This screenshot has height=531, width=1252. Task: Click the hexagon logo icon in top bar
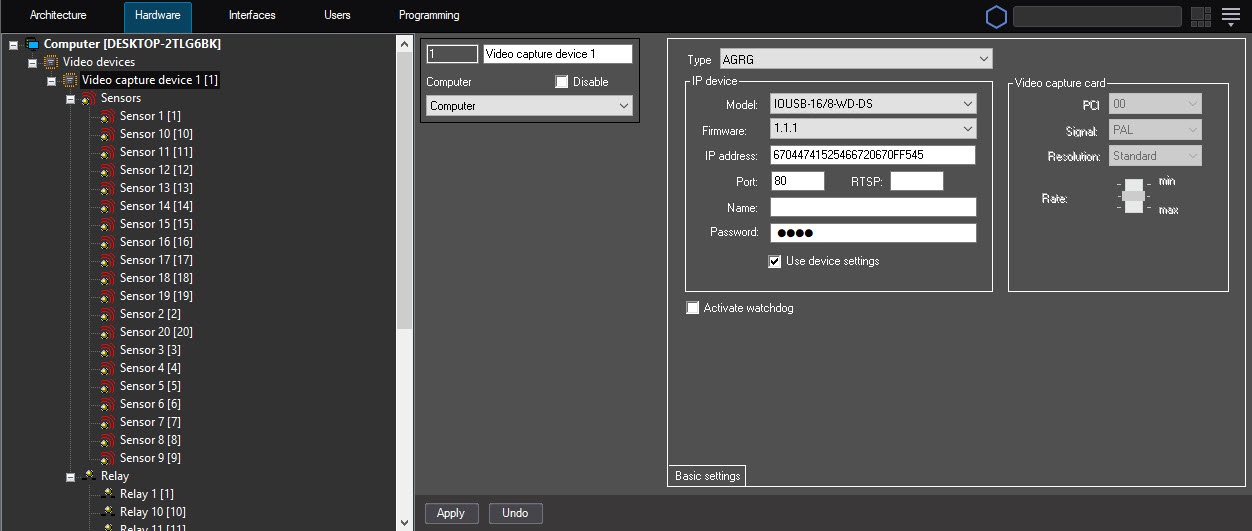996,16
